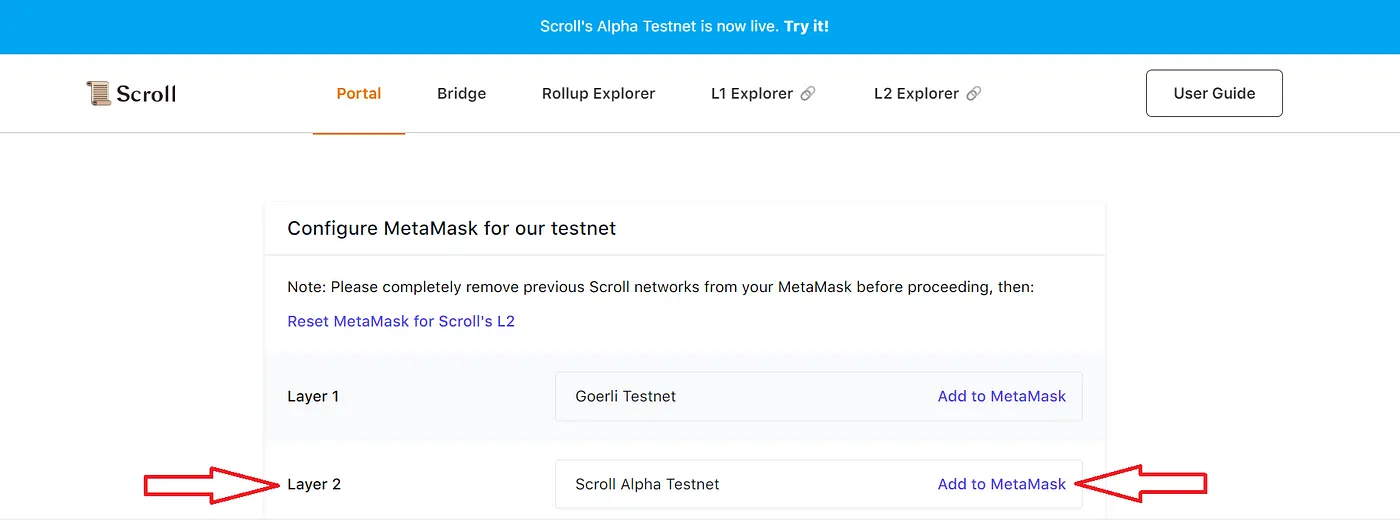
Task: Open the L1 Explorer menu text
Action: click(752, 94)
